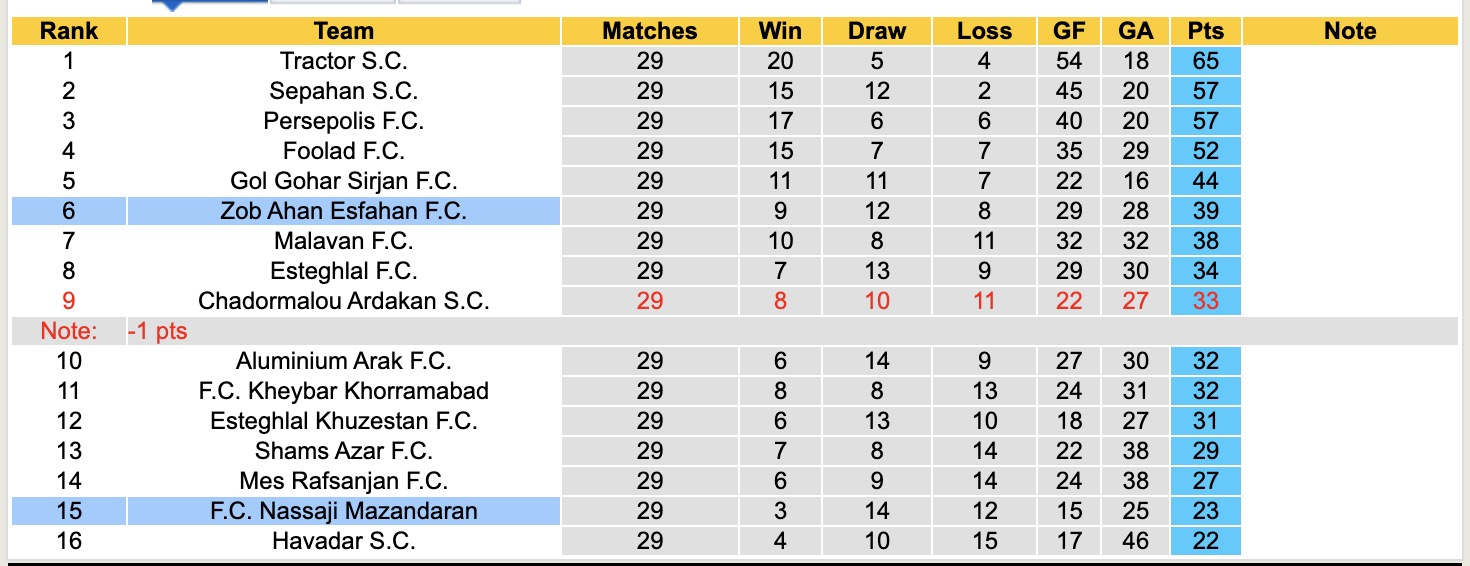Click Esteghlal F.C. team name
Image resolution: width=1470 pixels, height=566 pixels.
(x=343, y=271)
